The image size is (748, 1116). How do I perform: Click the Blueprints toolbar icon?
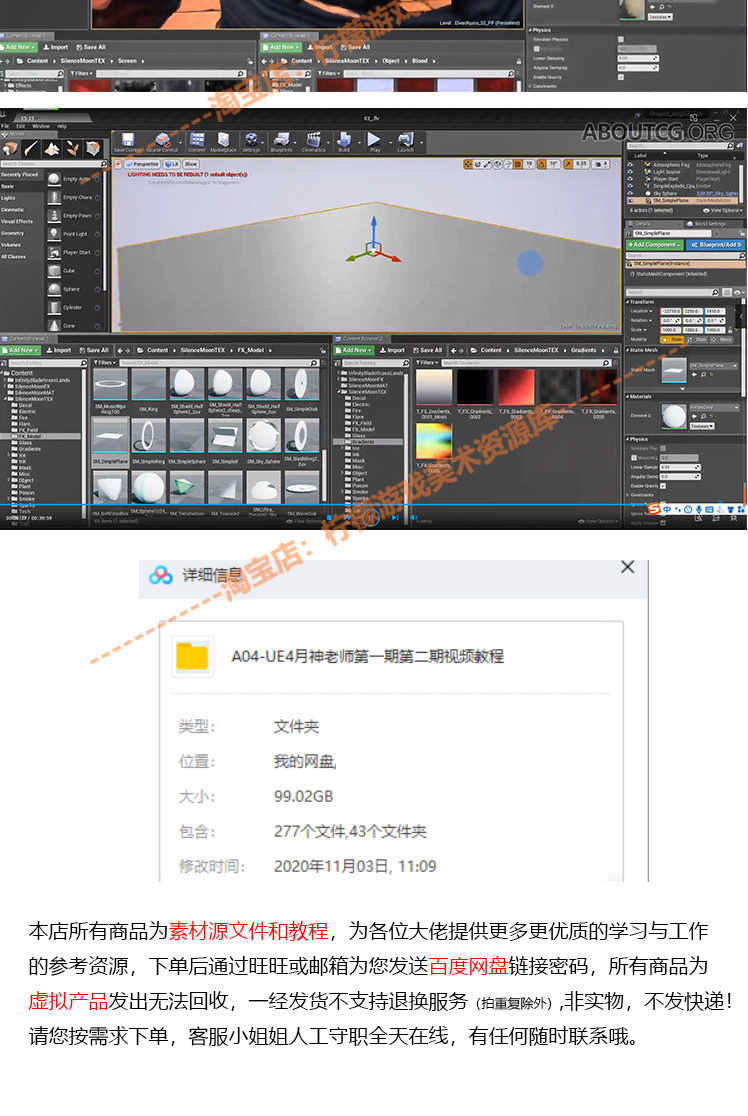[x=282, y=142]
